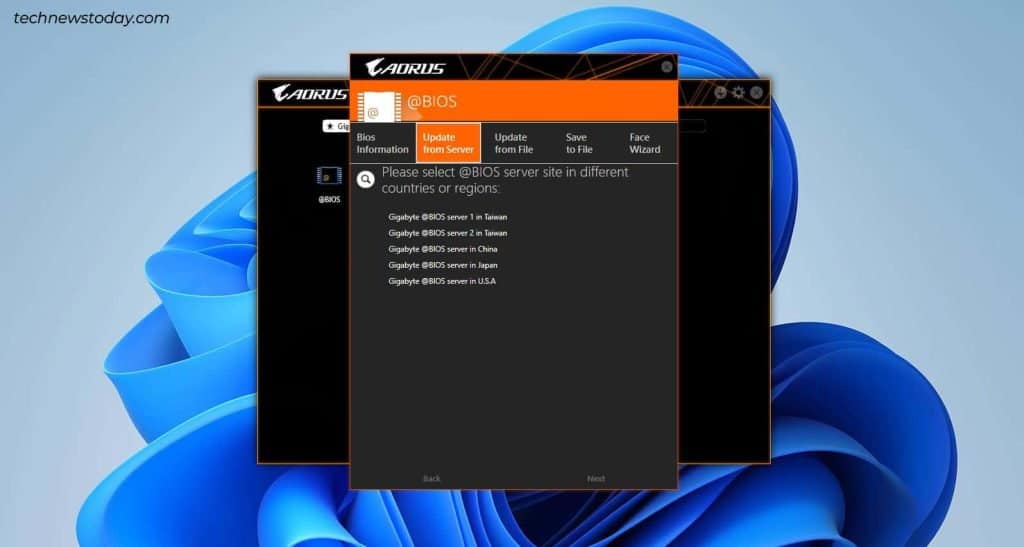The height and width of the screenshot is (547, 1024).
Task: Click the magnifier search icon beside server prompt
Action: click(x=366, y=179)
